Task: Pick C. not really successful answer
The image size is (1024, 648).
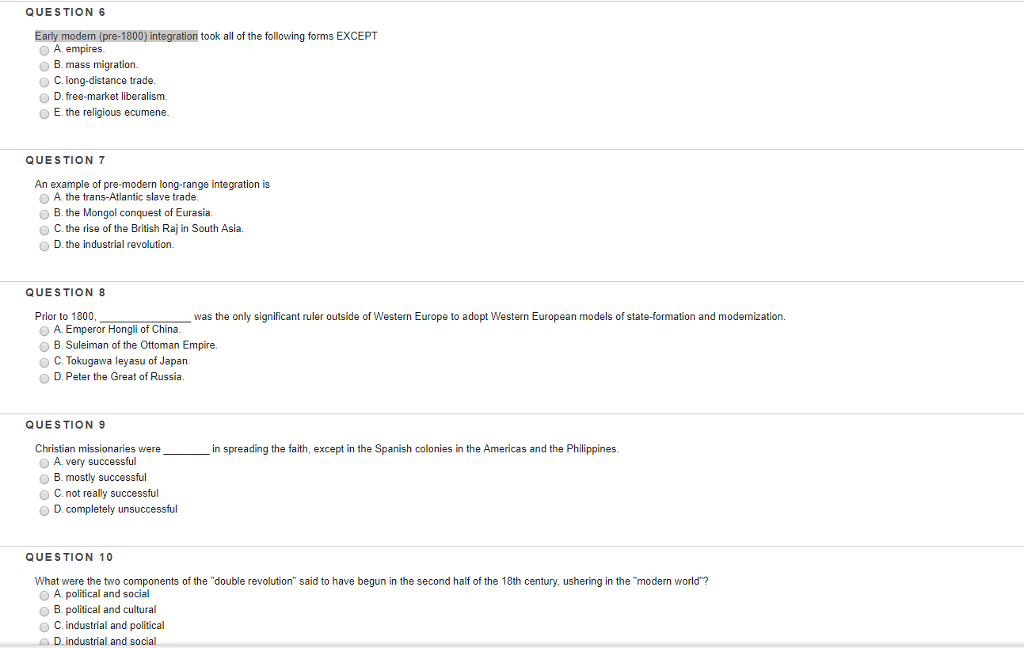Action: tap(44, 495)
